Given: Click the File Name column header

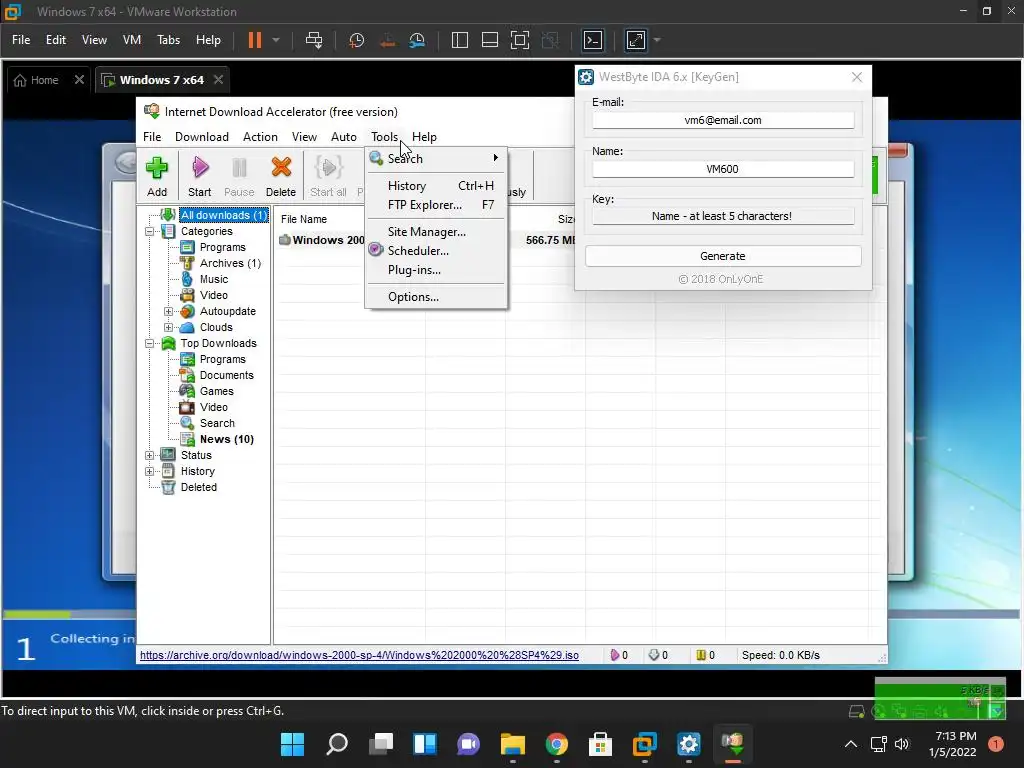Looking at the screenshot, I should point(304,219).
